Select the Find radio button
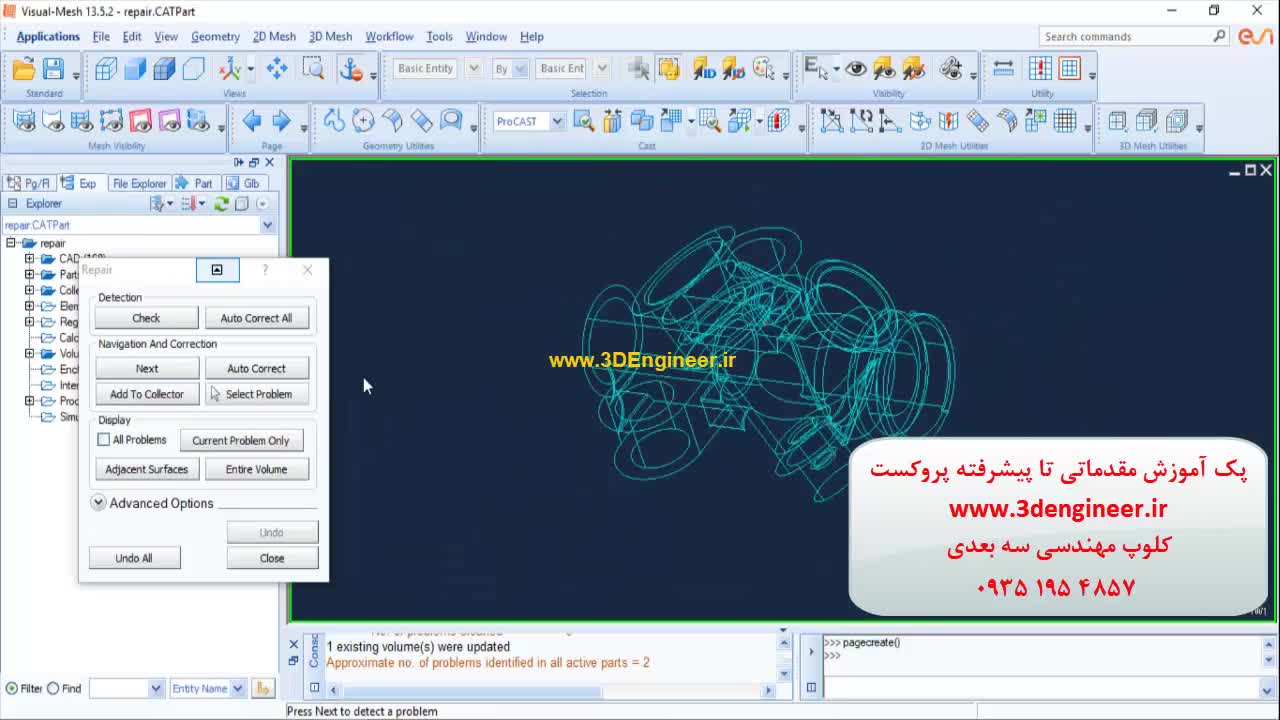This screenshot has width=1280, height=720. [53, 688]
